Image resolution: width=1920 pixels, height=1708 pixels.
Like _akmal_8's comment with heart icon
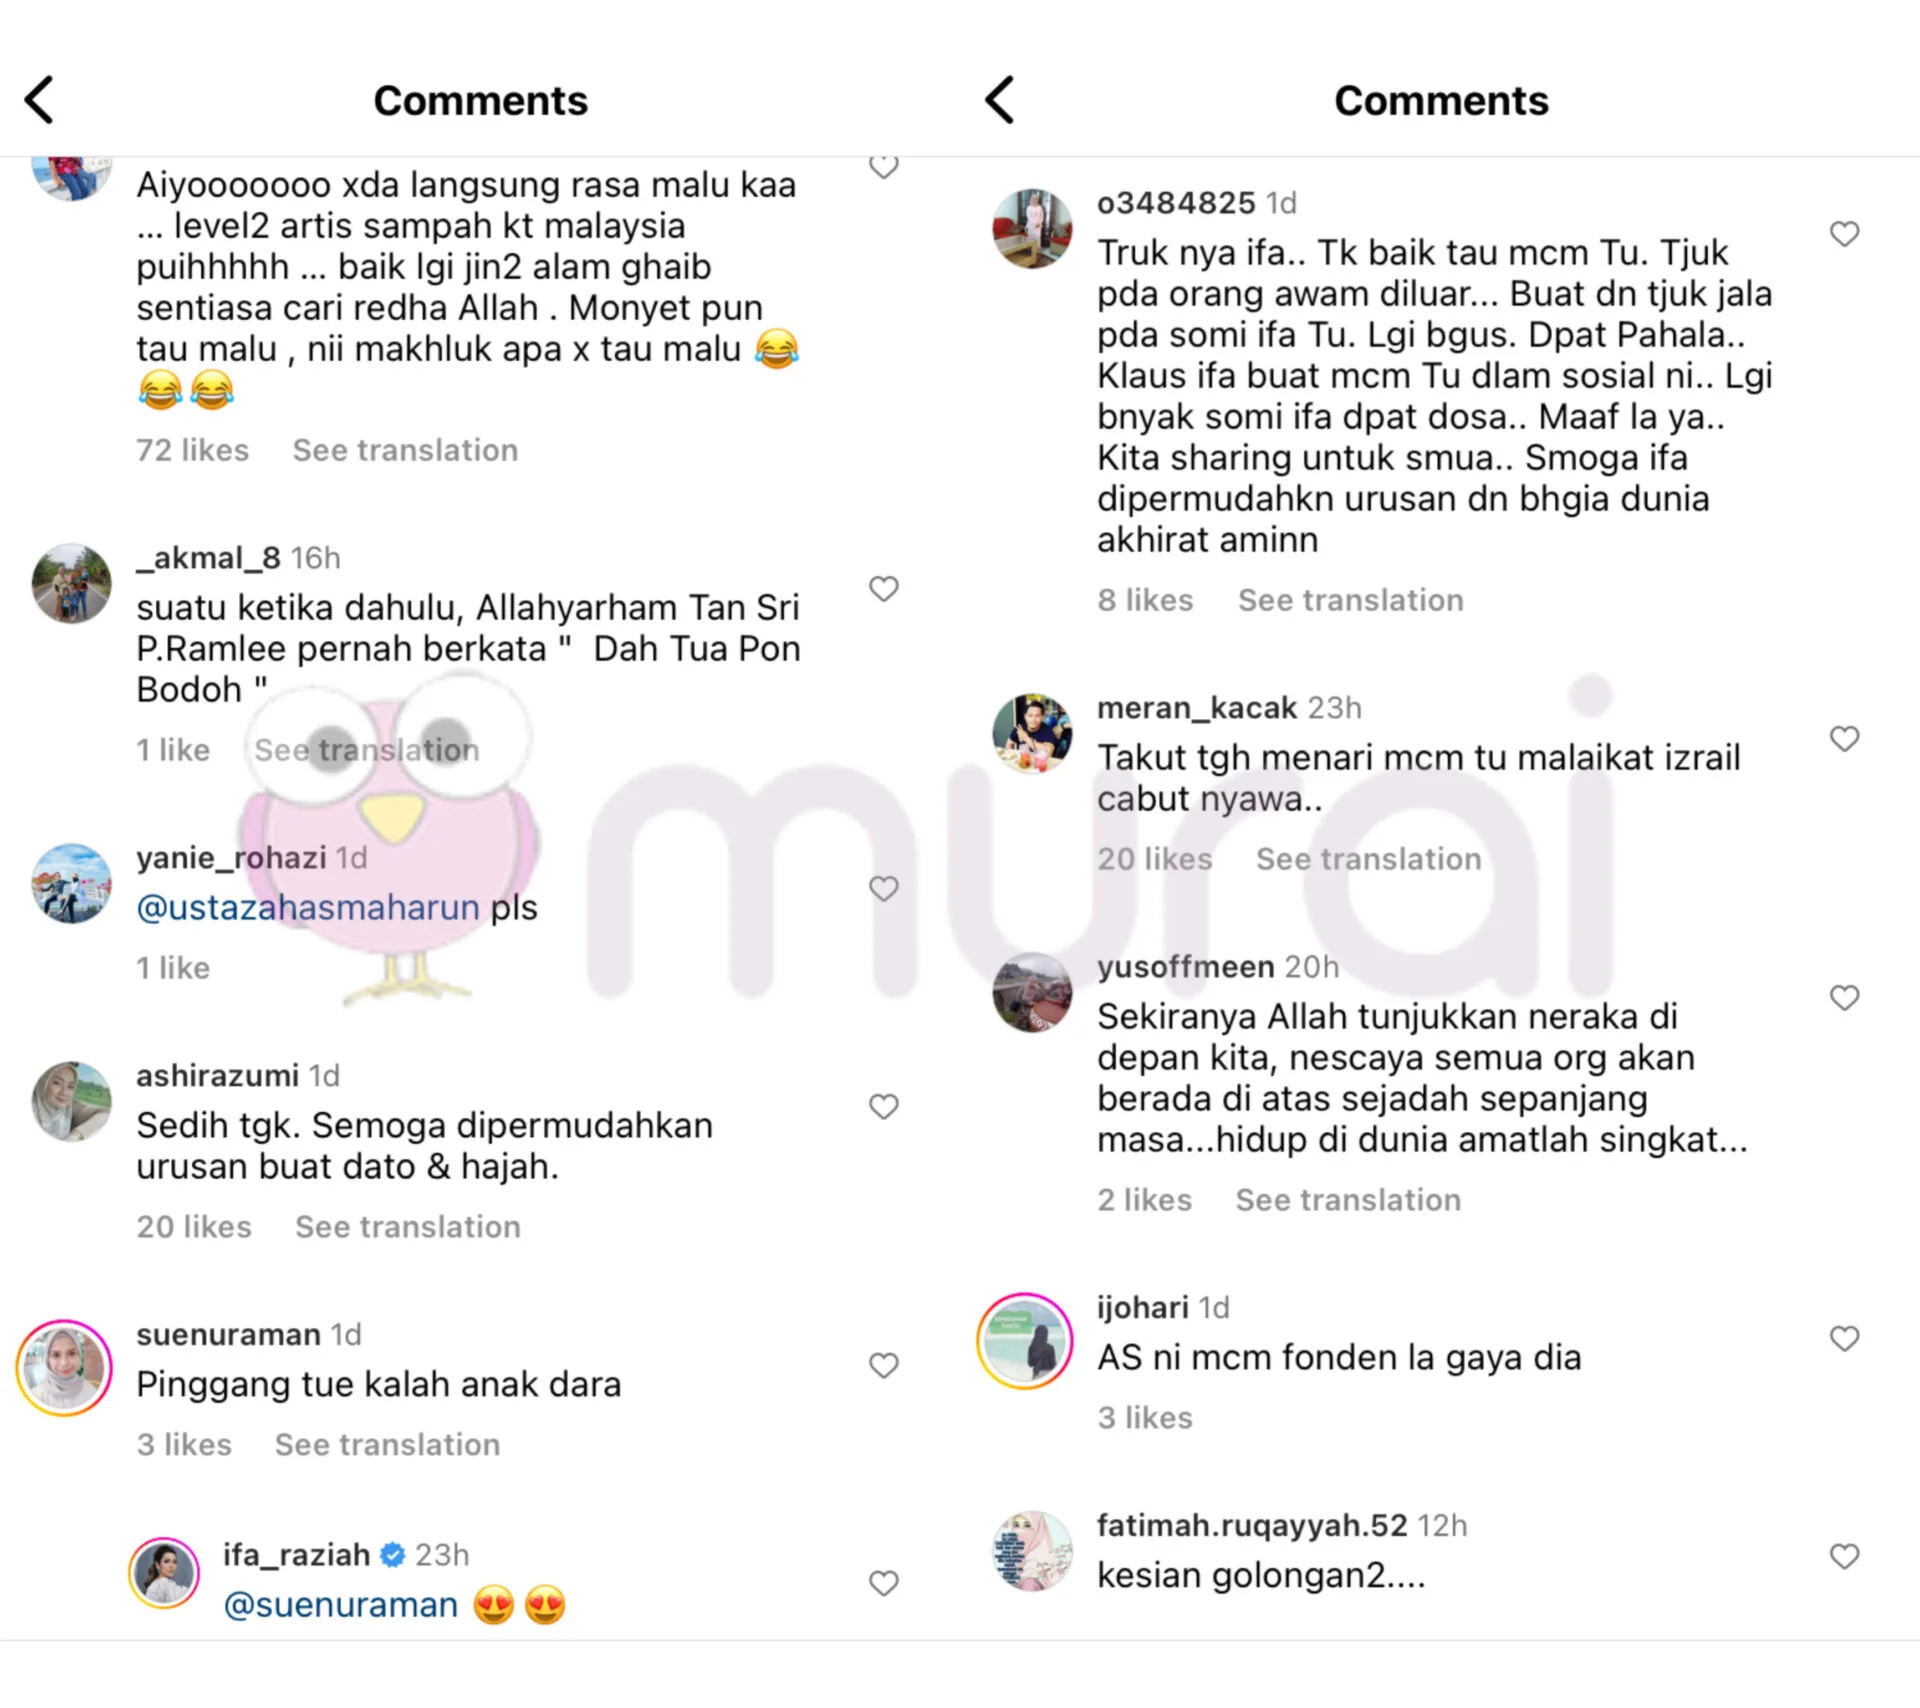tap(883, 589)
